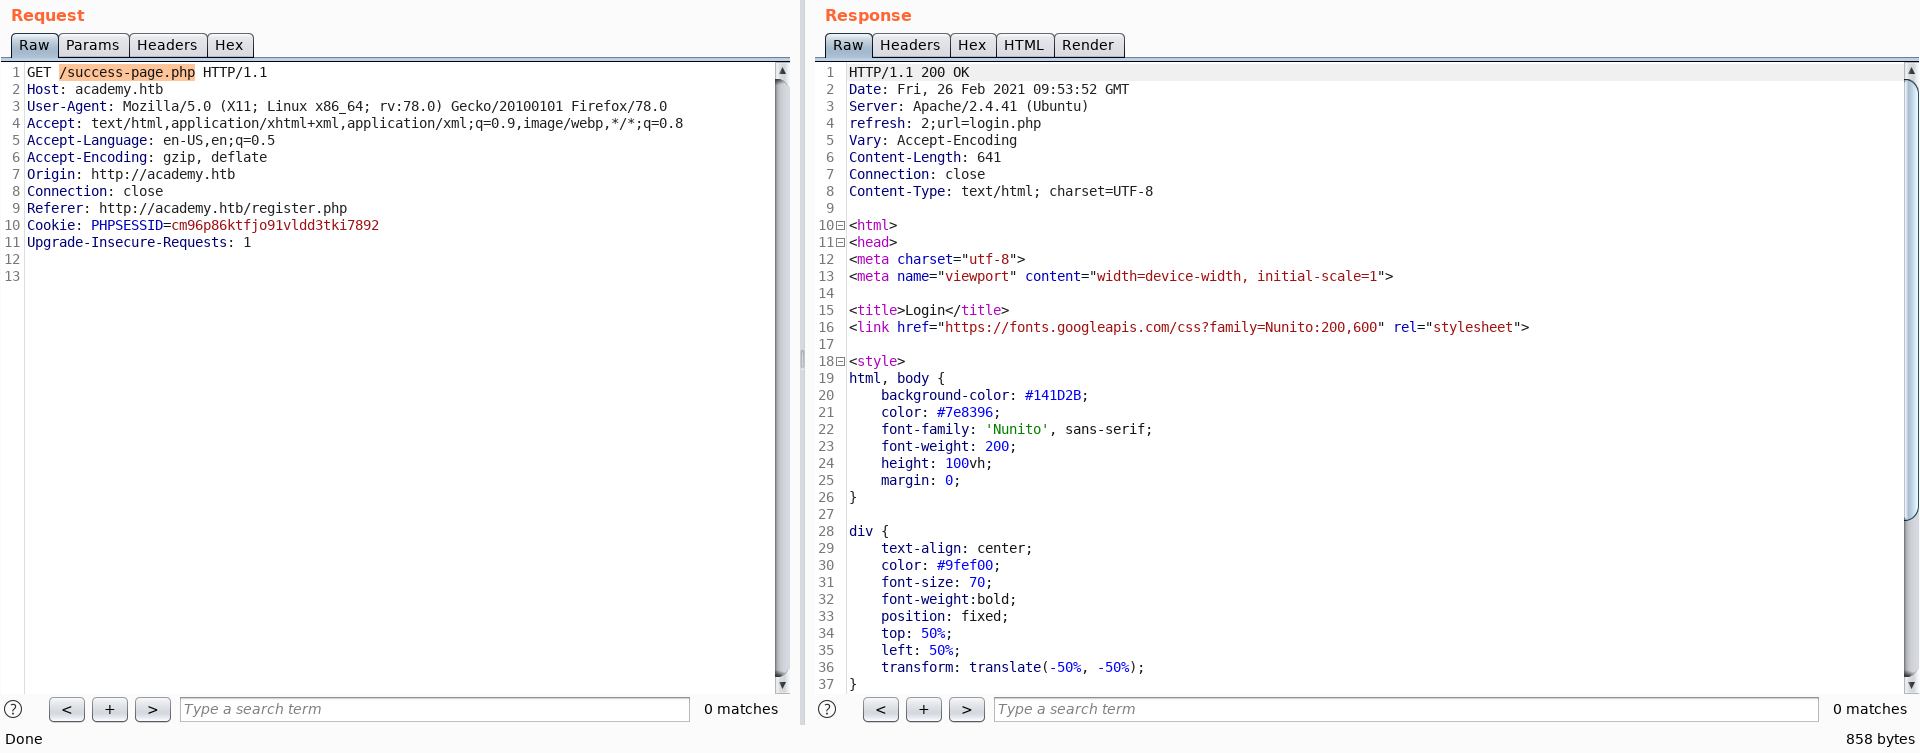
Task: Go to next match in Response search
Action: [x=967, y=709]
